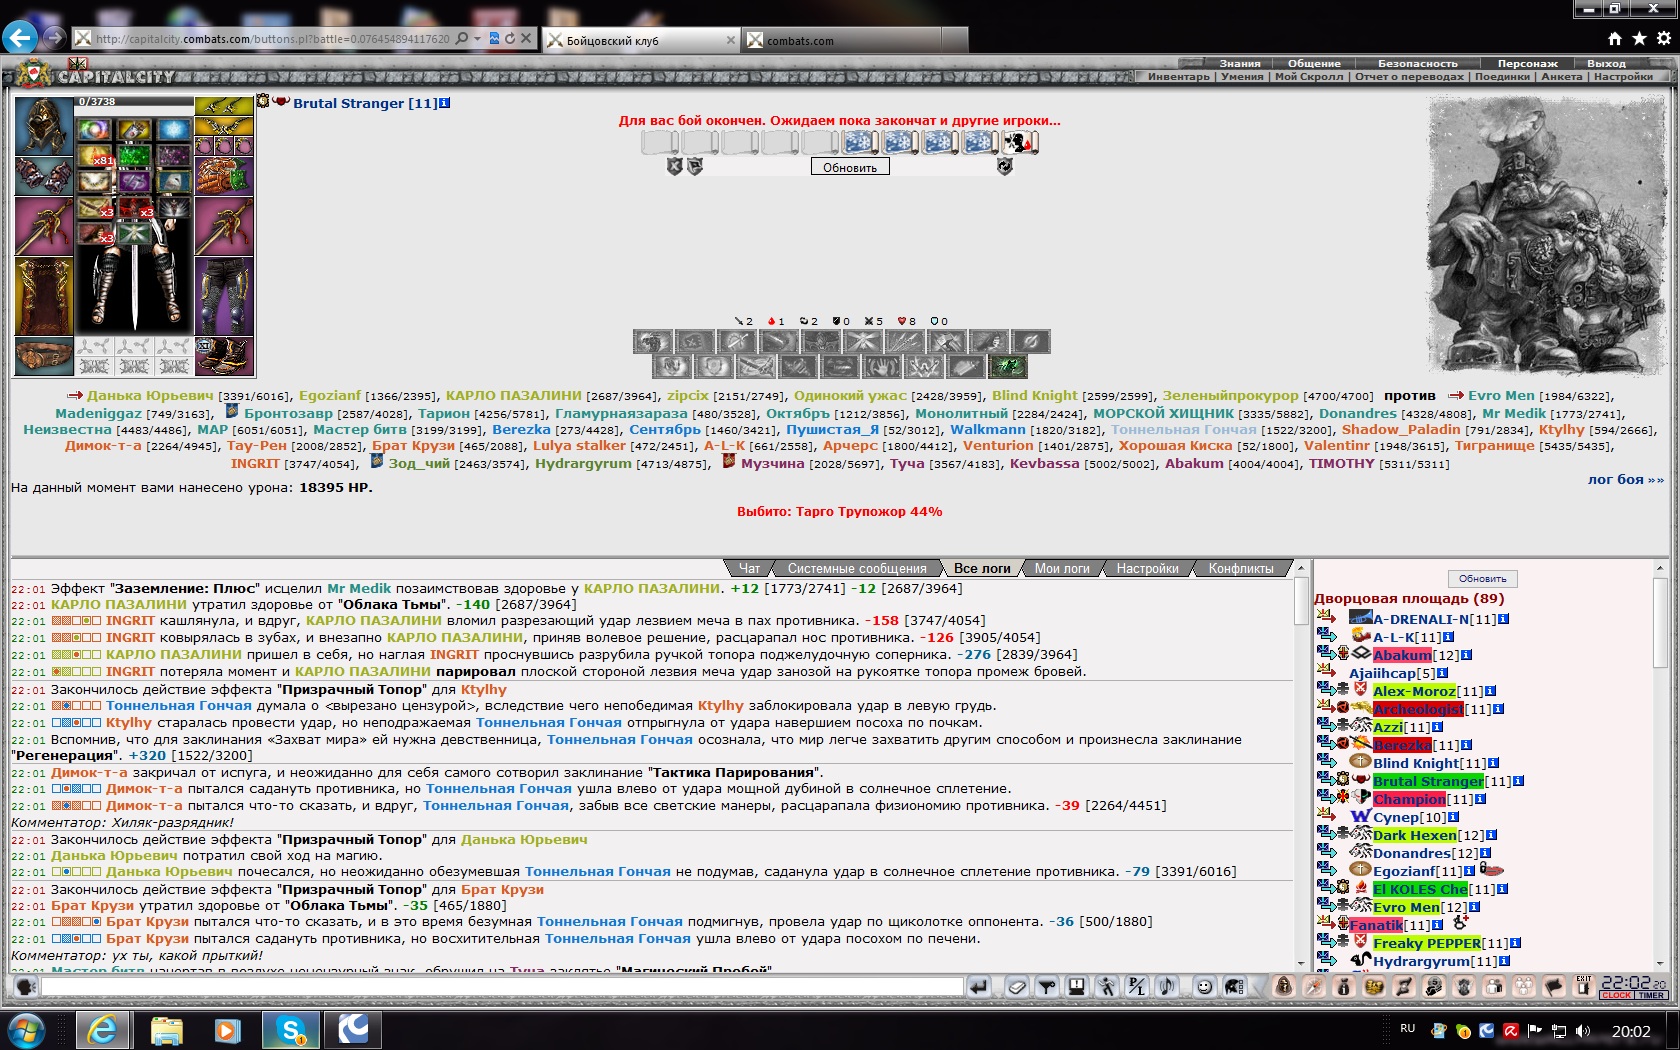Screen dimensions: 1680x1050
Task: Click Выход in top menu
Action: coord(1606,63)
